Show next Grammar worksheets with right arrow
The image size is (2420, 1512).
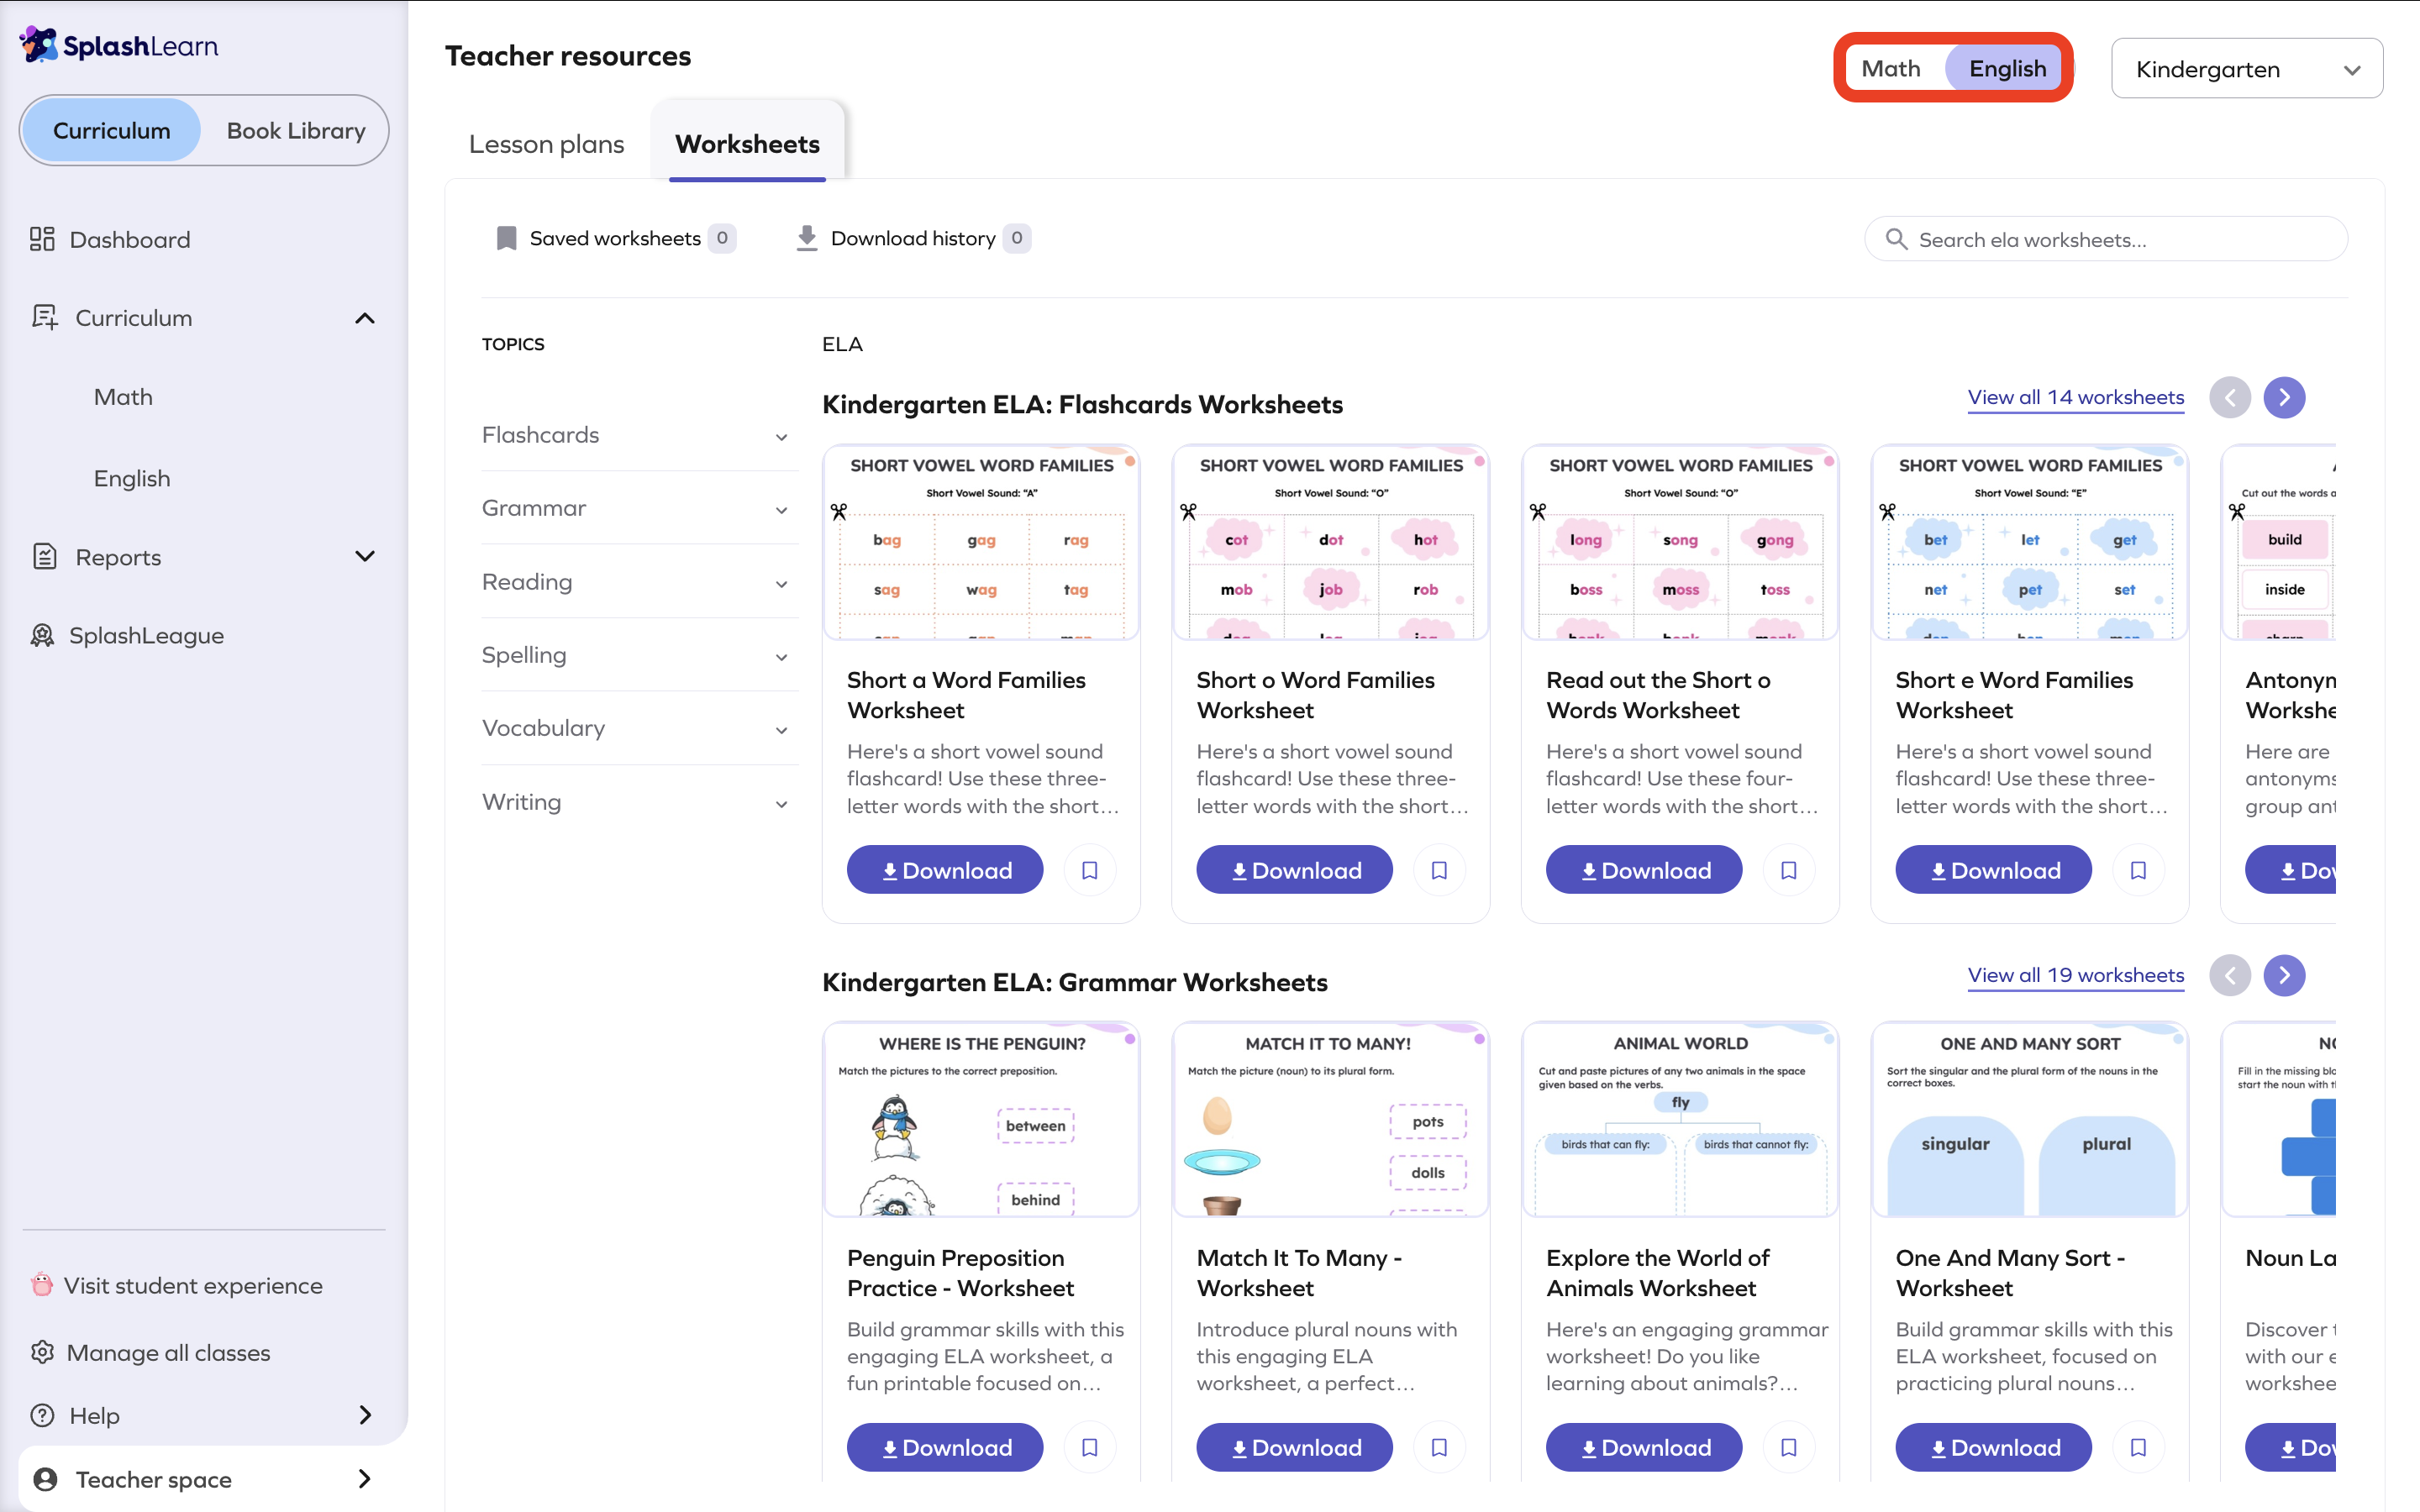(x=2284, y=975)
